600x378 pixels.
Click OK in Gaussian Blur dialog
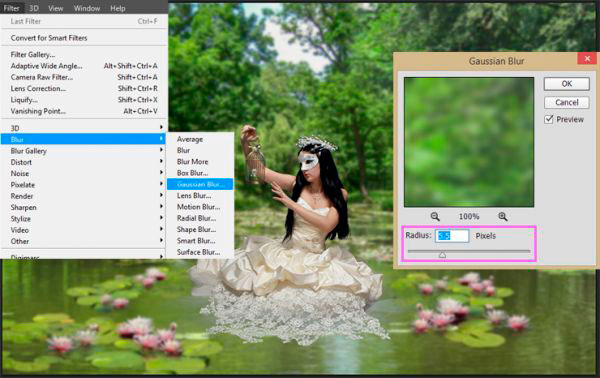click(567, 84)
